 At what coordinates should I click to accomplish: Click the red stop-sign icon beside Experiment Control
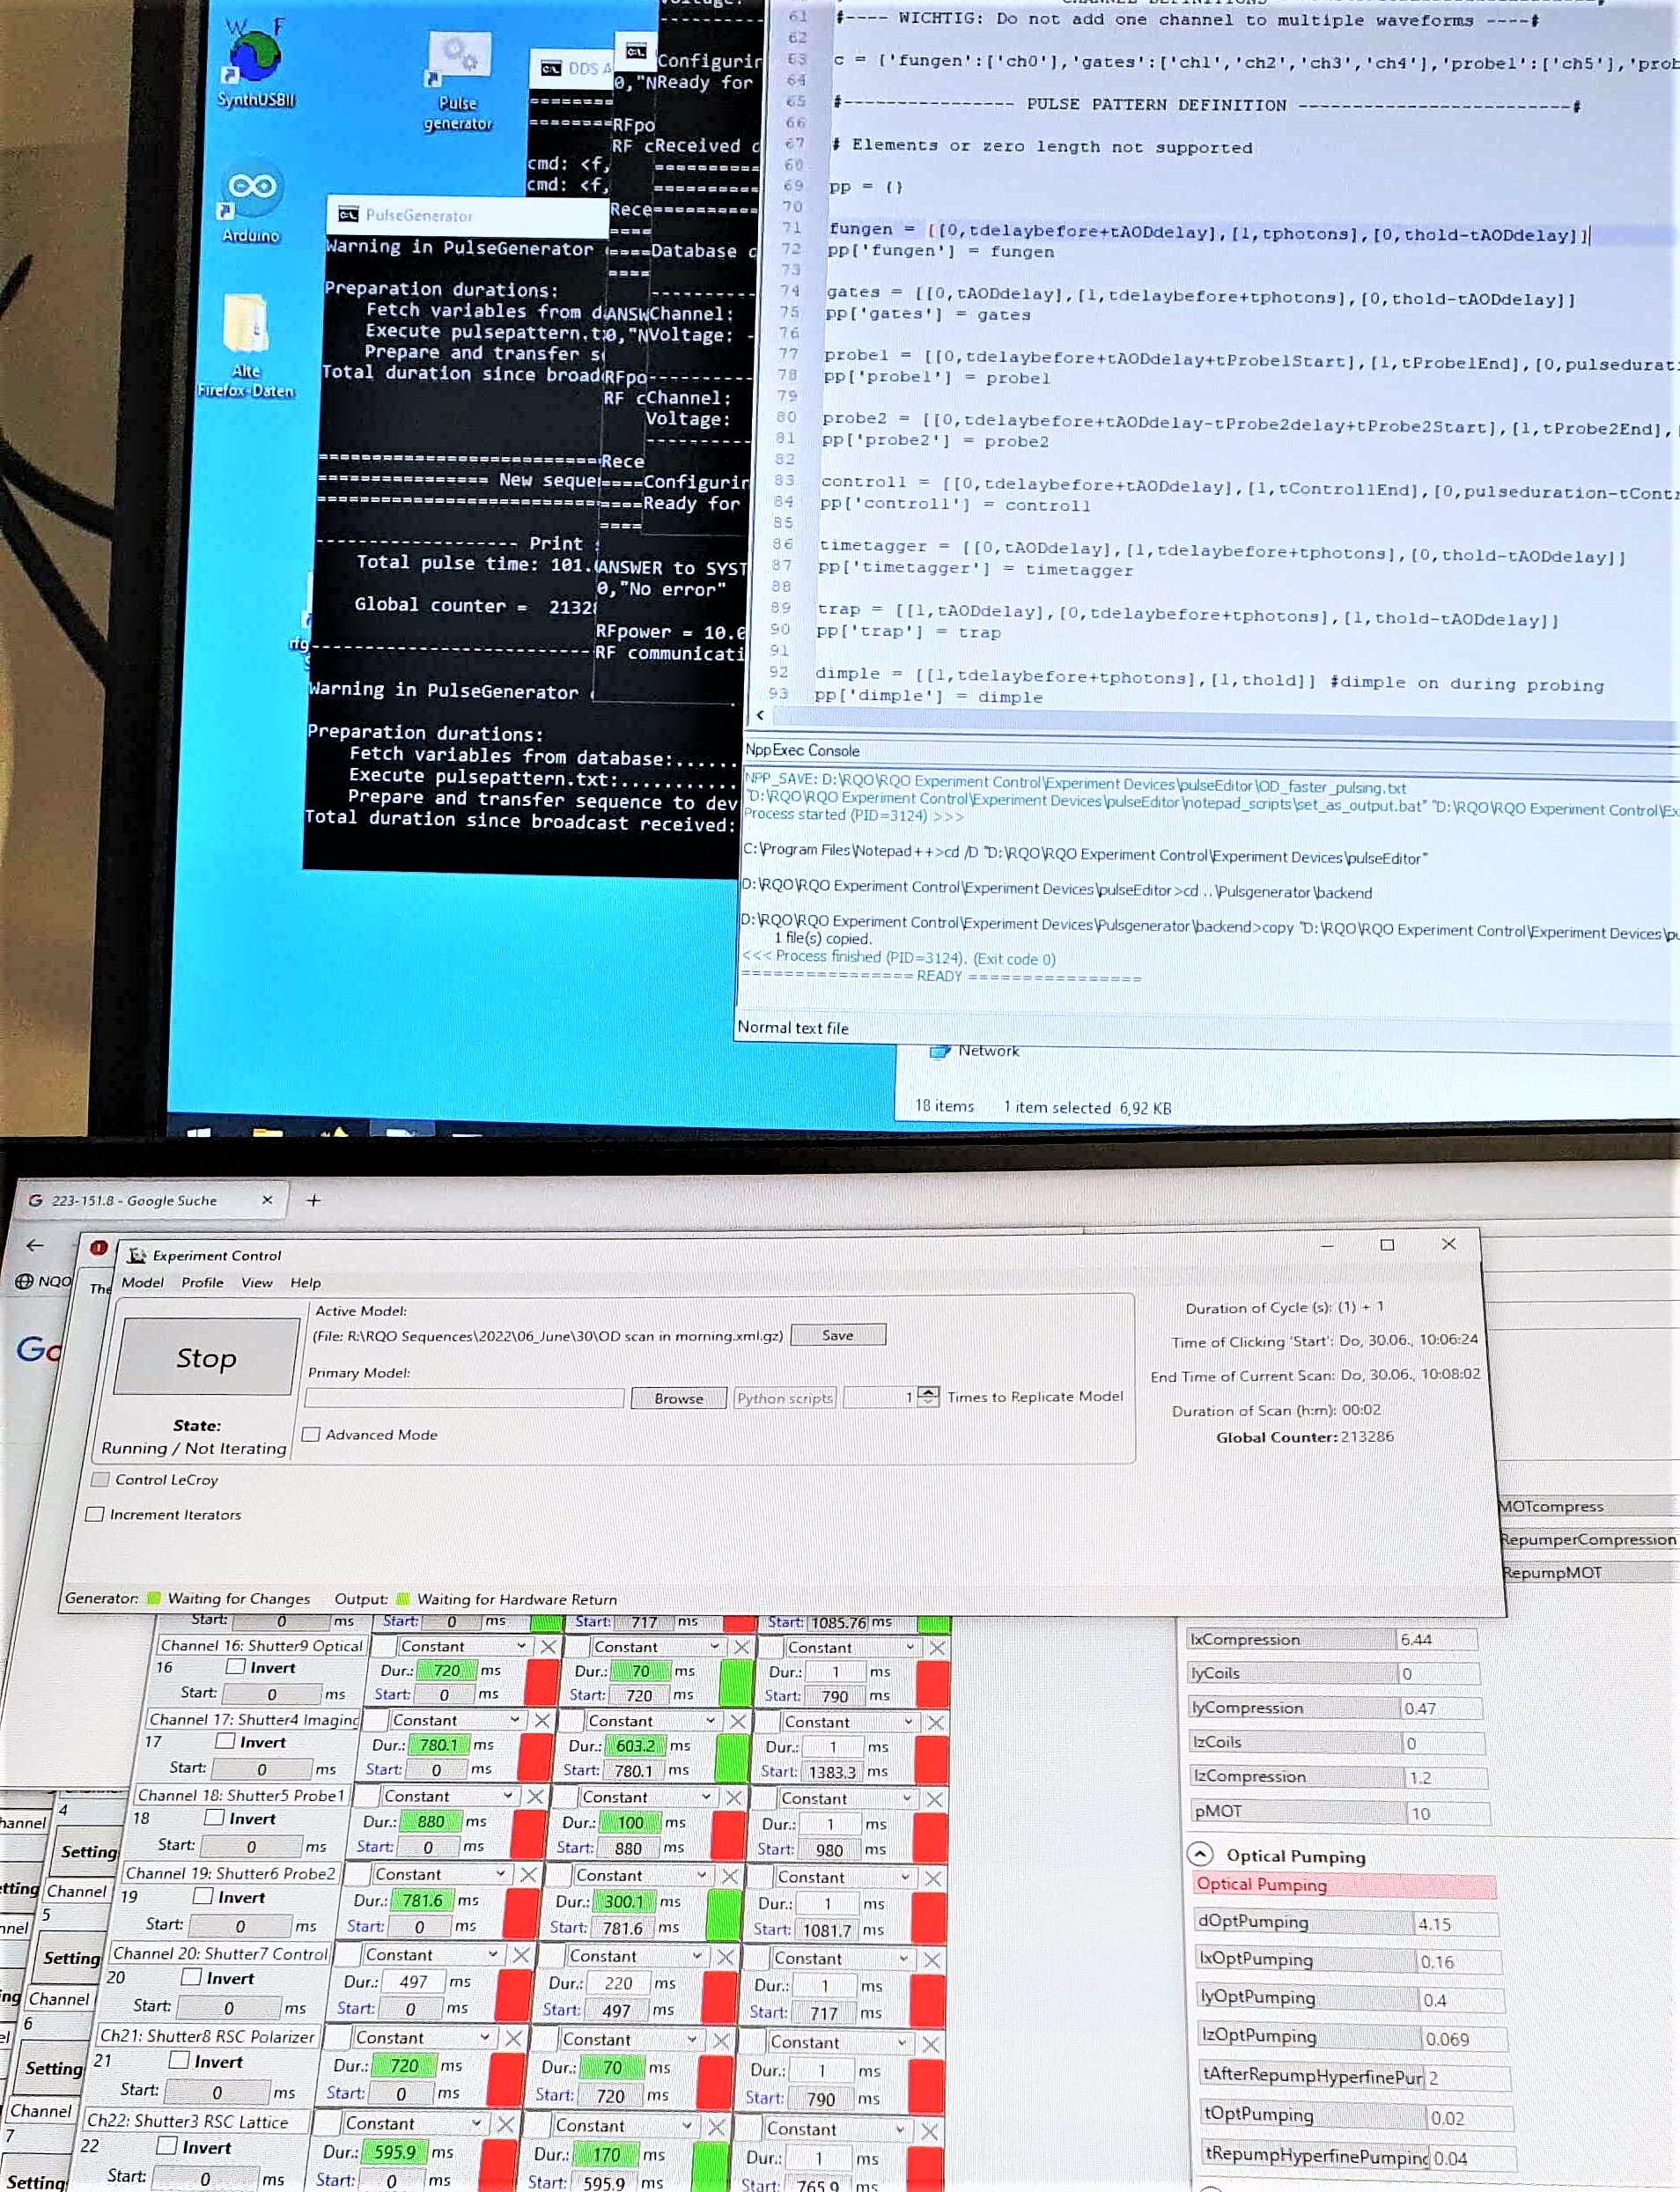pyautogui.click(x=98, y=1248)
